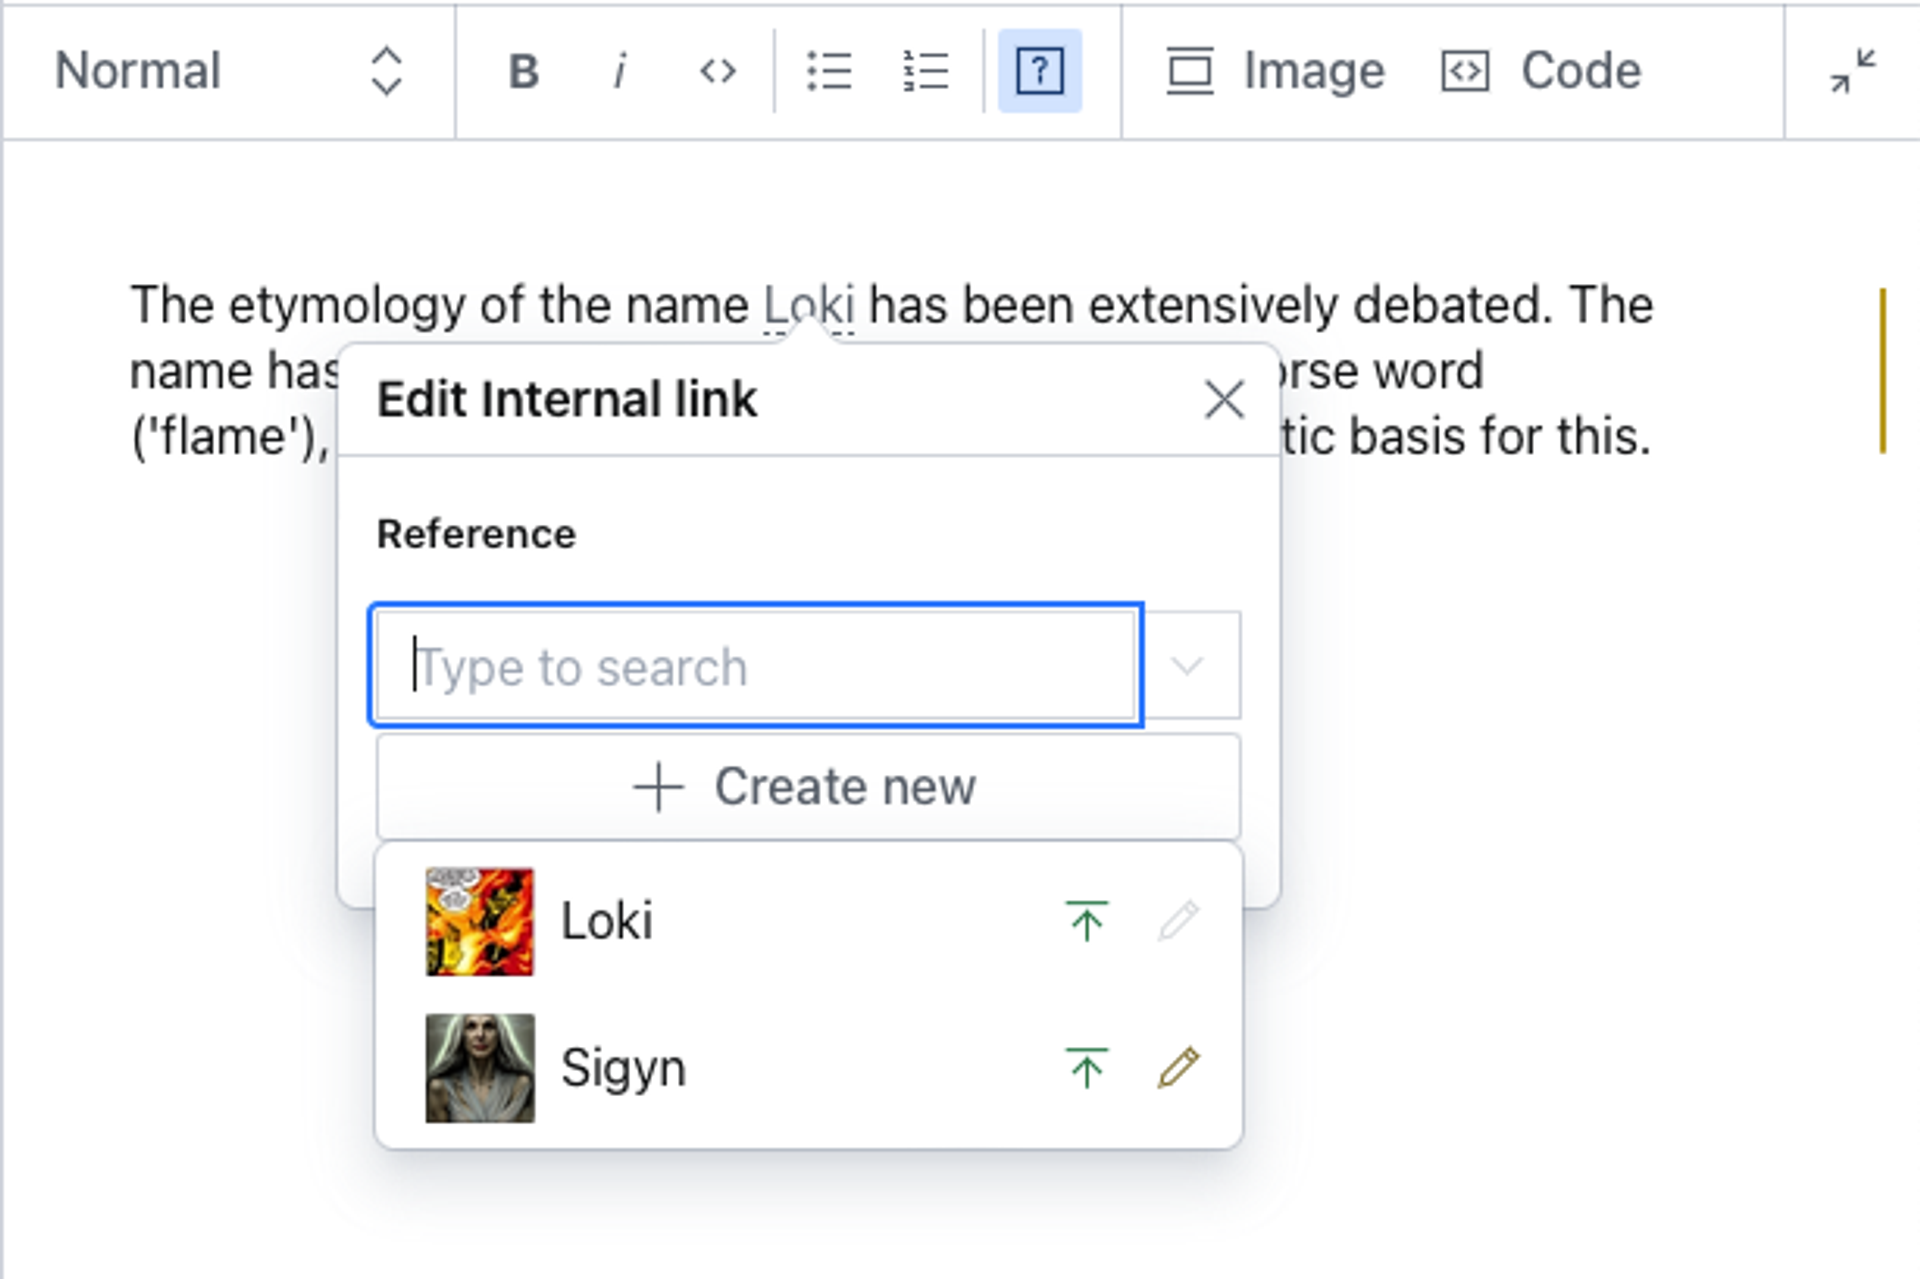Toggle bold formatting
The width and height of the screenshot is (1920, 1279).
click(523, 71)
